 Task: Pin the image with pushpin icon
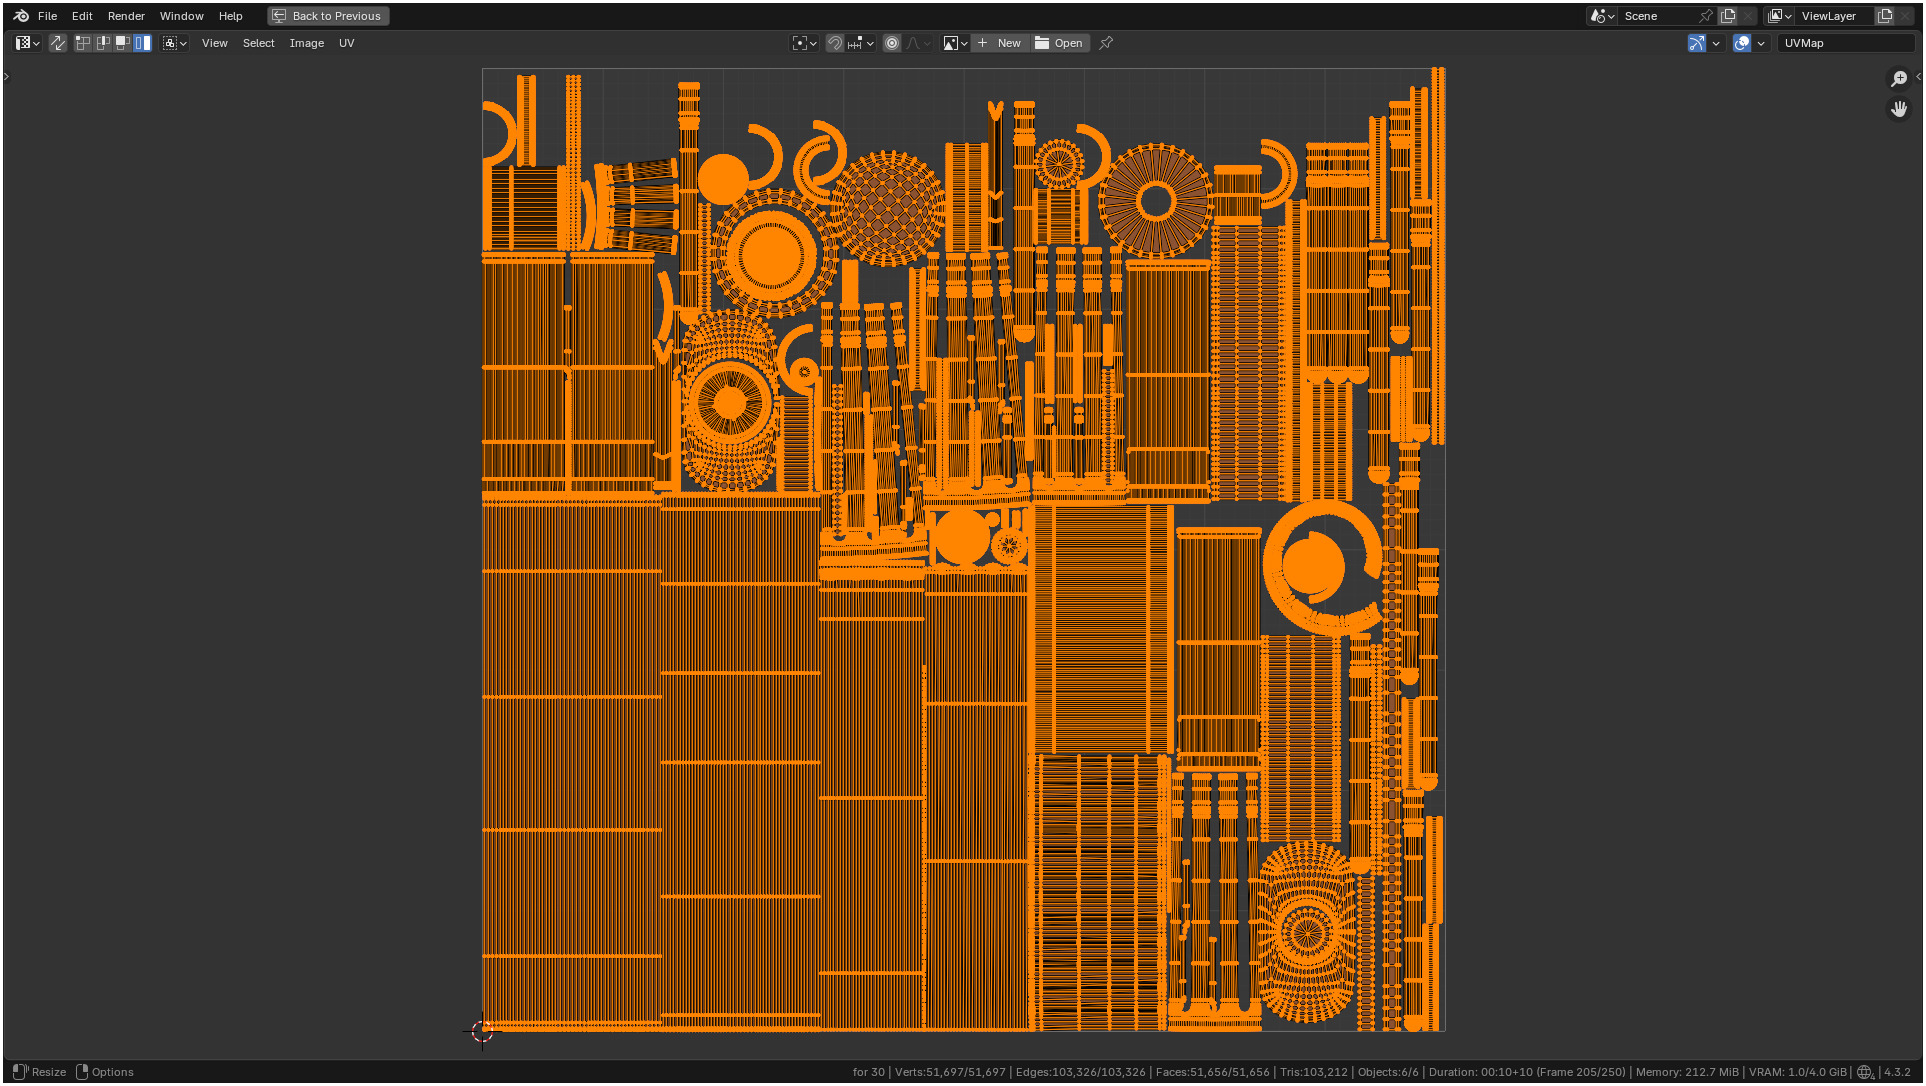(1106, 43)
